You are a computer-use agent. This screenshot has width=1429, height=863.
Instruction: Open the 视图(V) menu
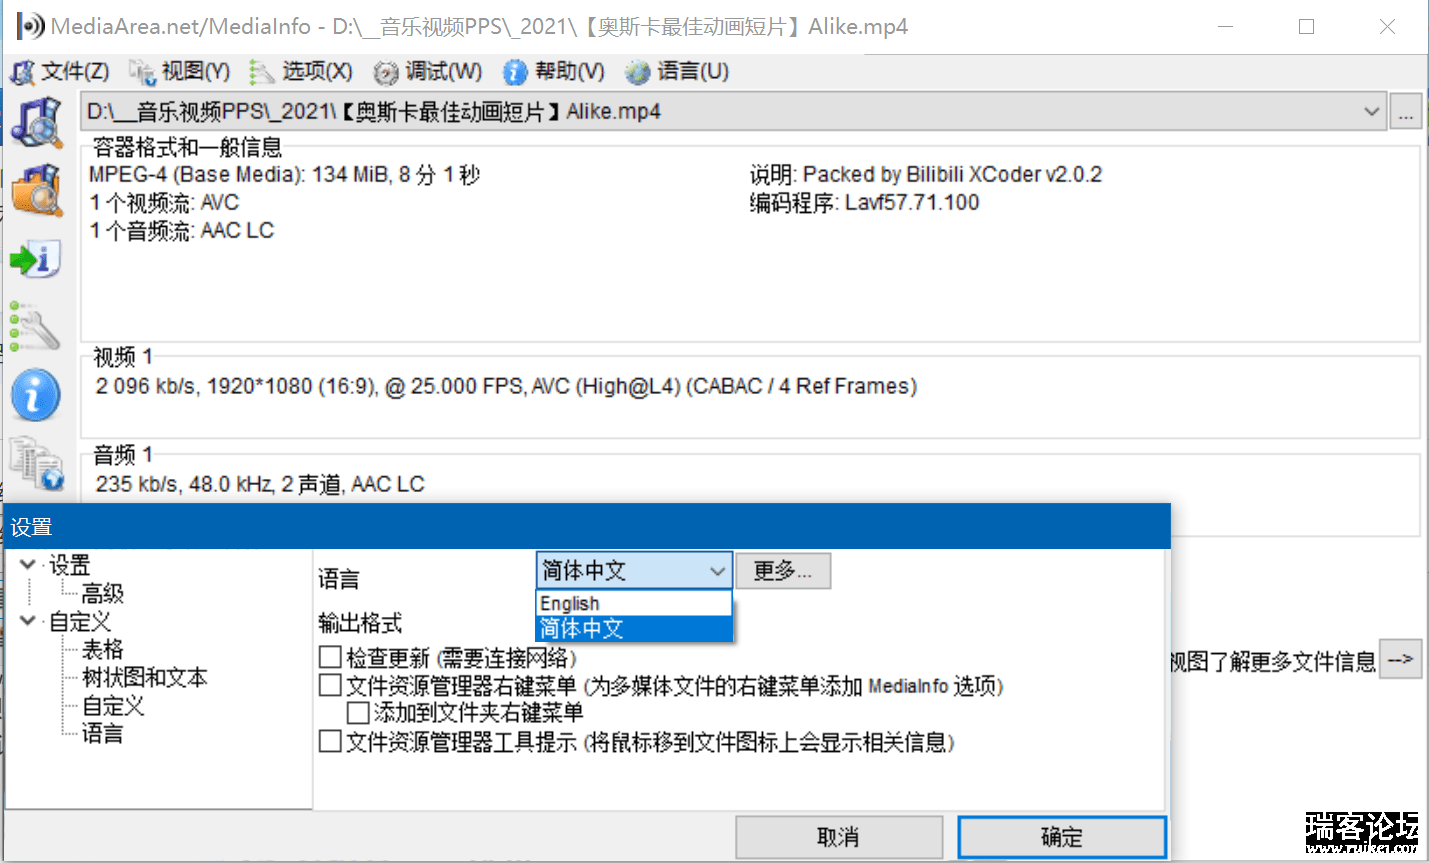(x=182, y=72)
